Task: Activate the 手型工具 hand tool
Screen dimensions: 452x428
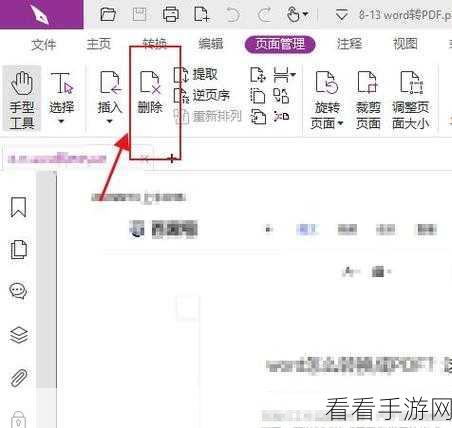Action: tap(22, 99)
